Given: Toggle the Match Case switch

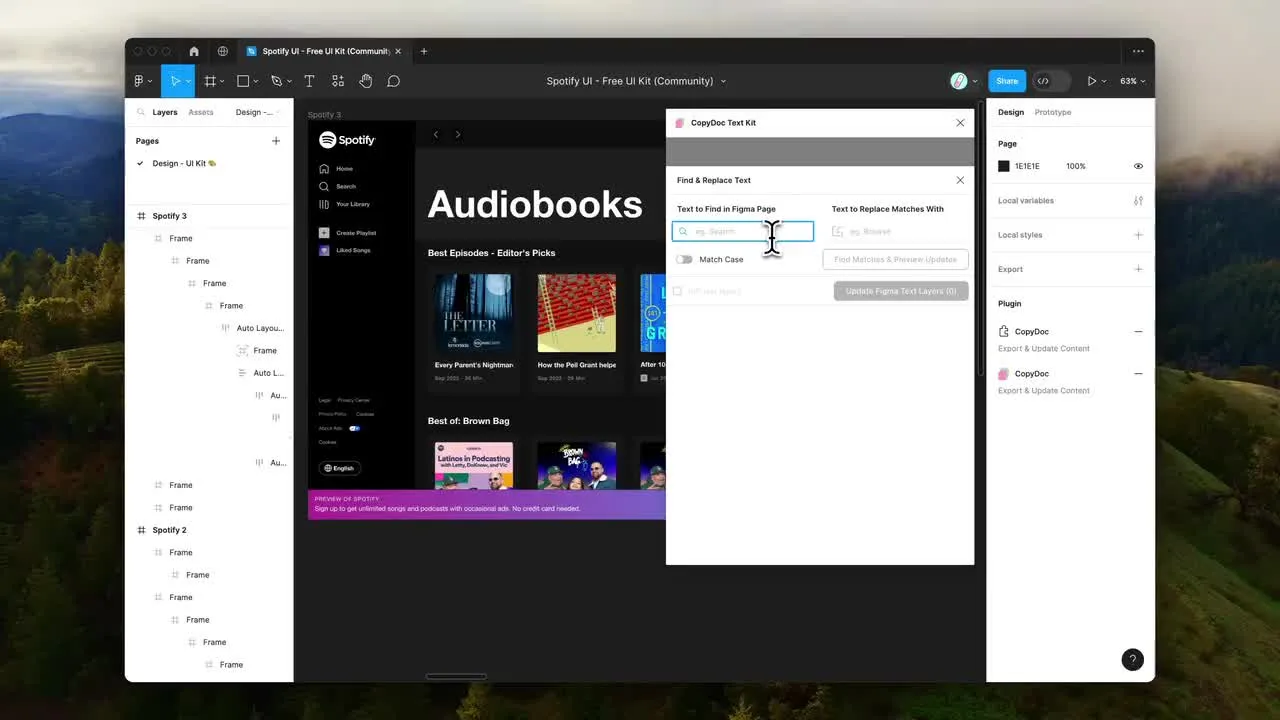Looking at the screenshot, I should pyautogui.click(x=684, y=260).
